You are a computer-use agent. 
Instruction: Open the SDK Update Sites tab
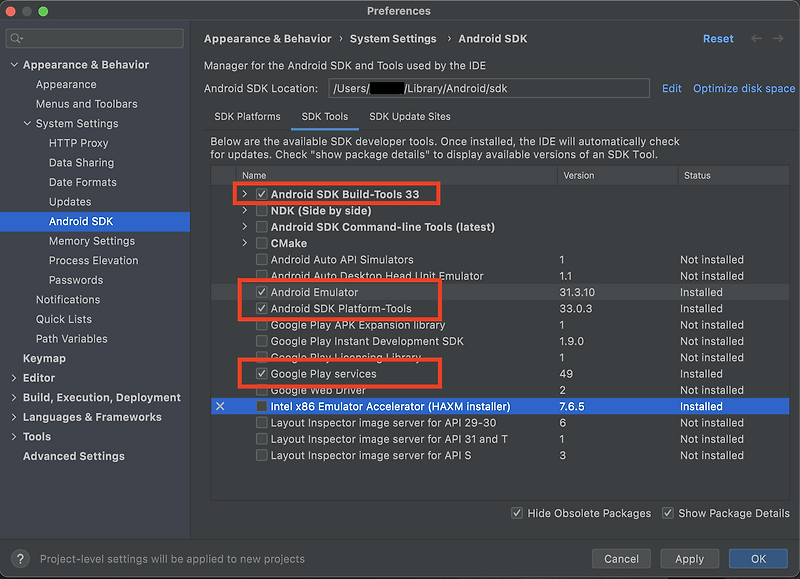coord(410,116)
